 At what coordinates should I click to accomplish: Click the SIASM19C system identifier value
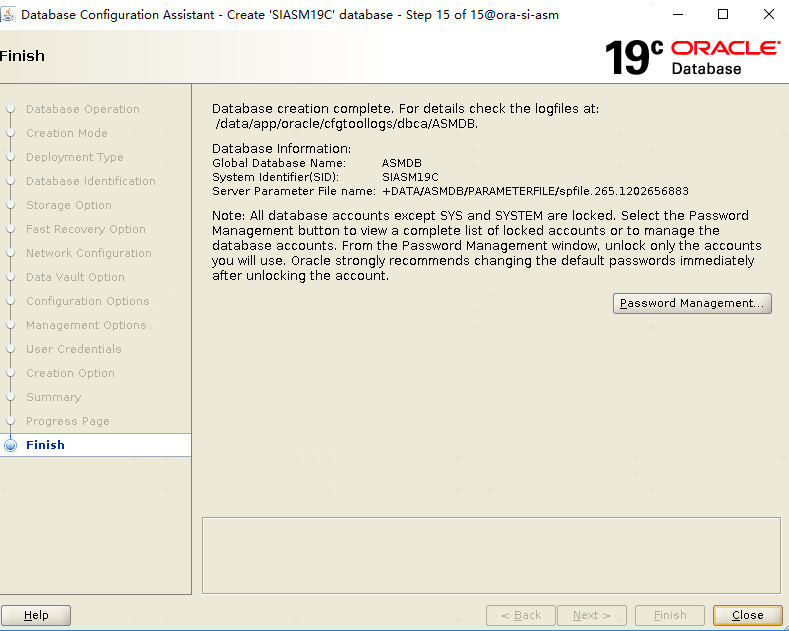410,177
